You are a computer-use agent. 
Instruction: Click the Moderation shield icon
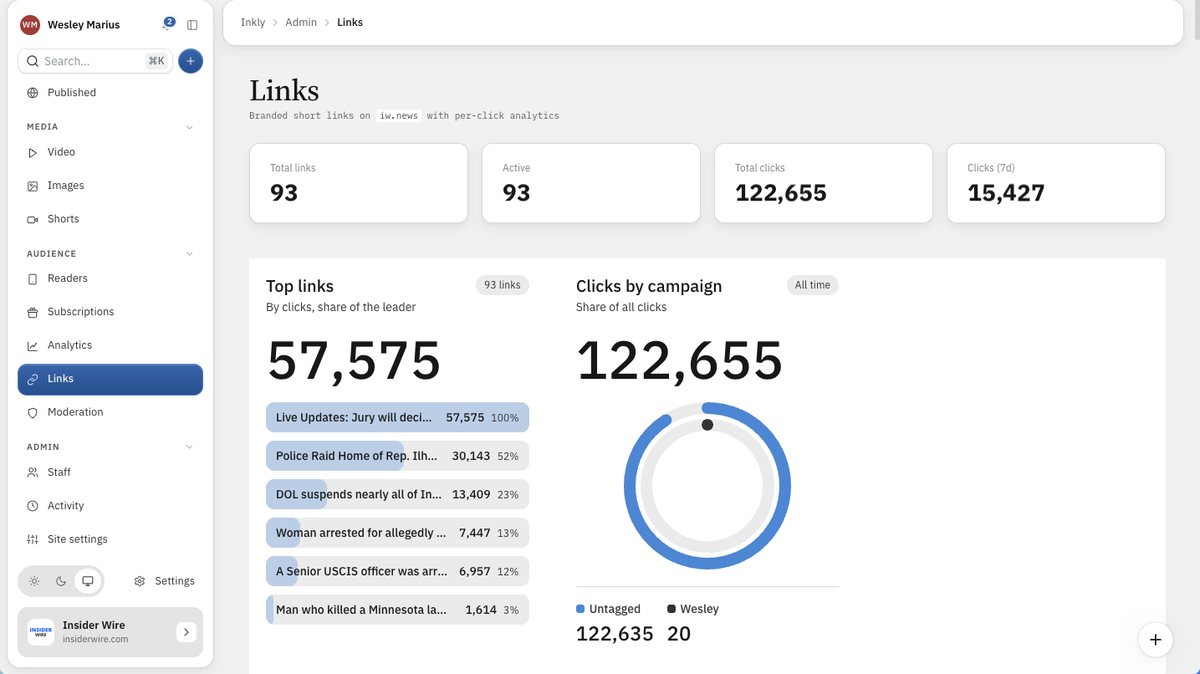tap(33, 412)
